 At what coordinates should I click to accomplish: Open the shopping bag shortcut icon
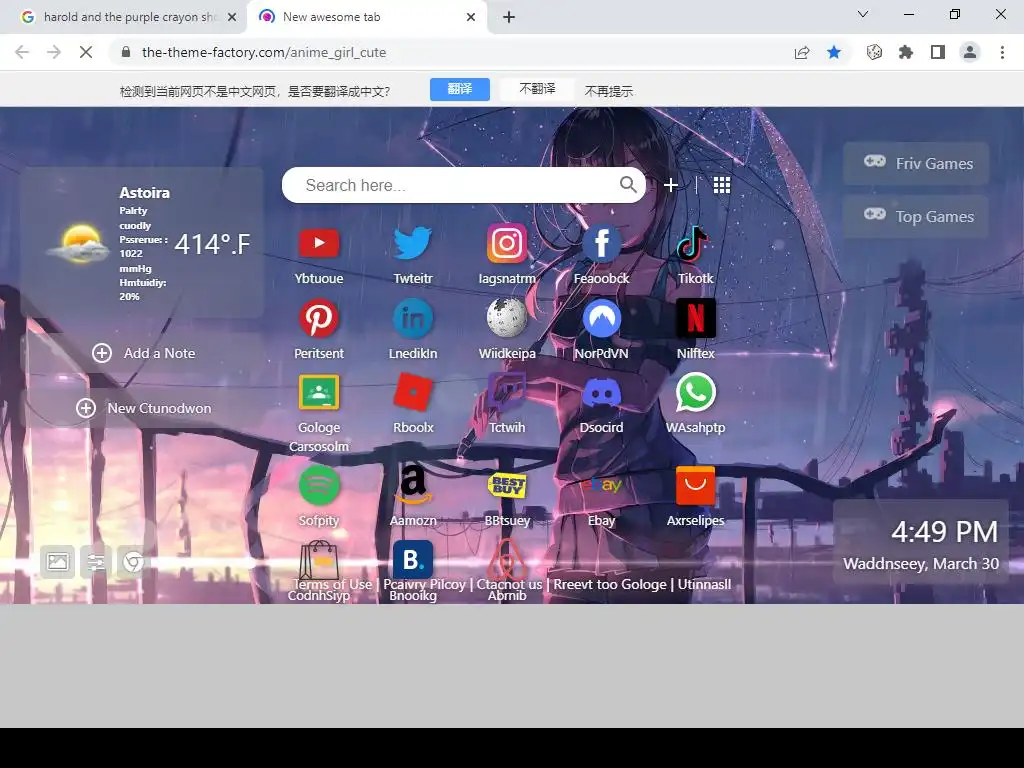(x=319, y=560)
